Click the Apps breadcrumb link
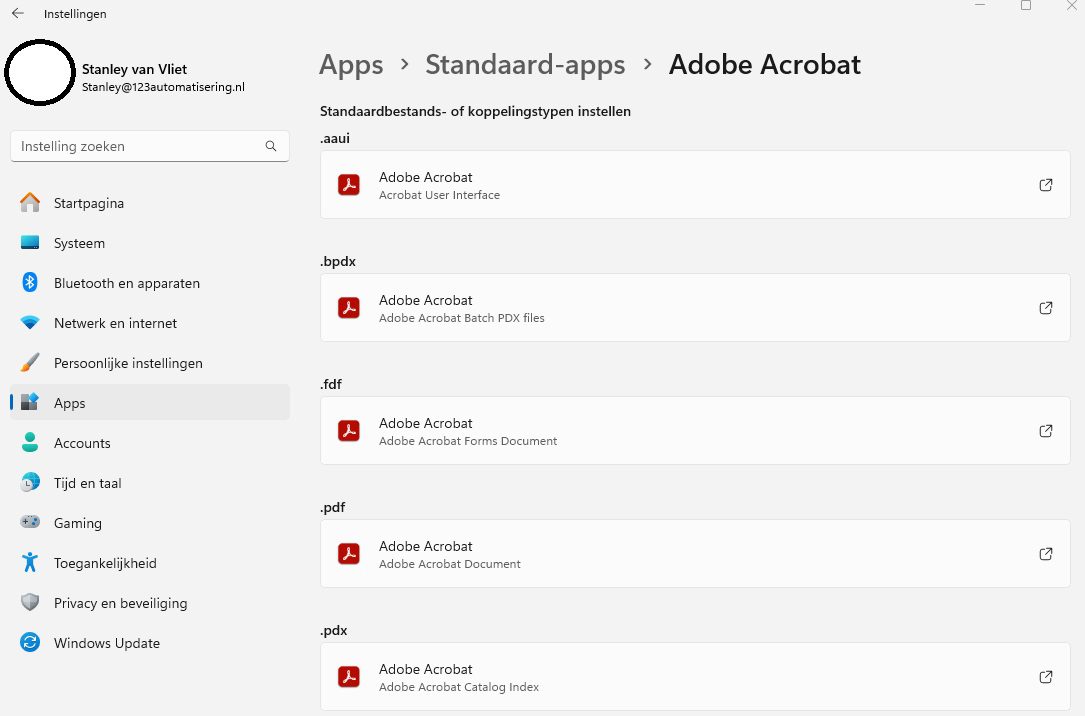The image size is (1085, 716). [351, 65]
